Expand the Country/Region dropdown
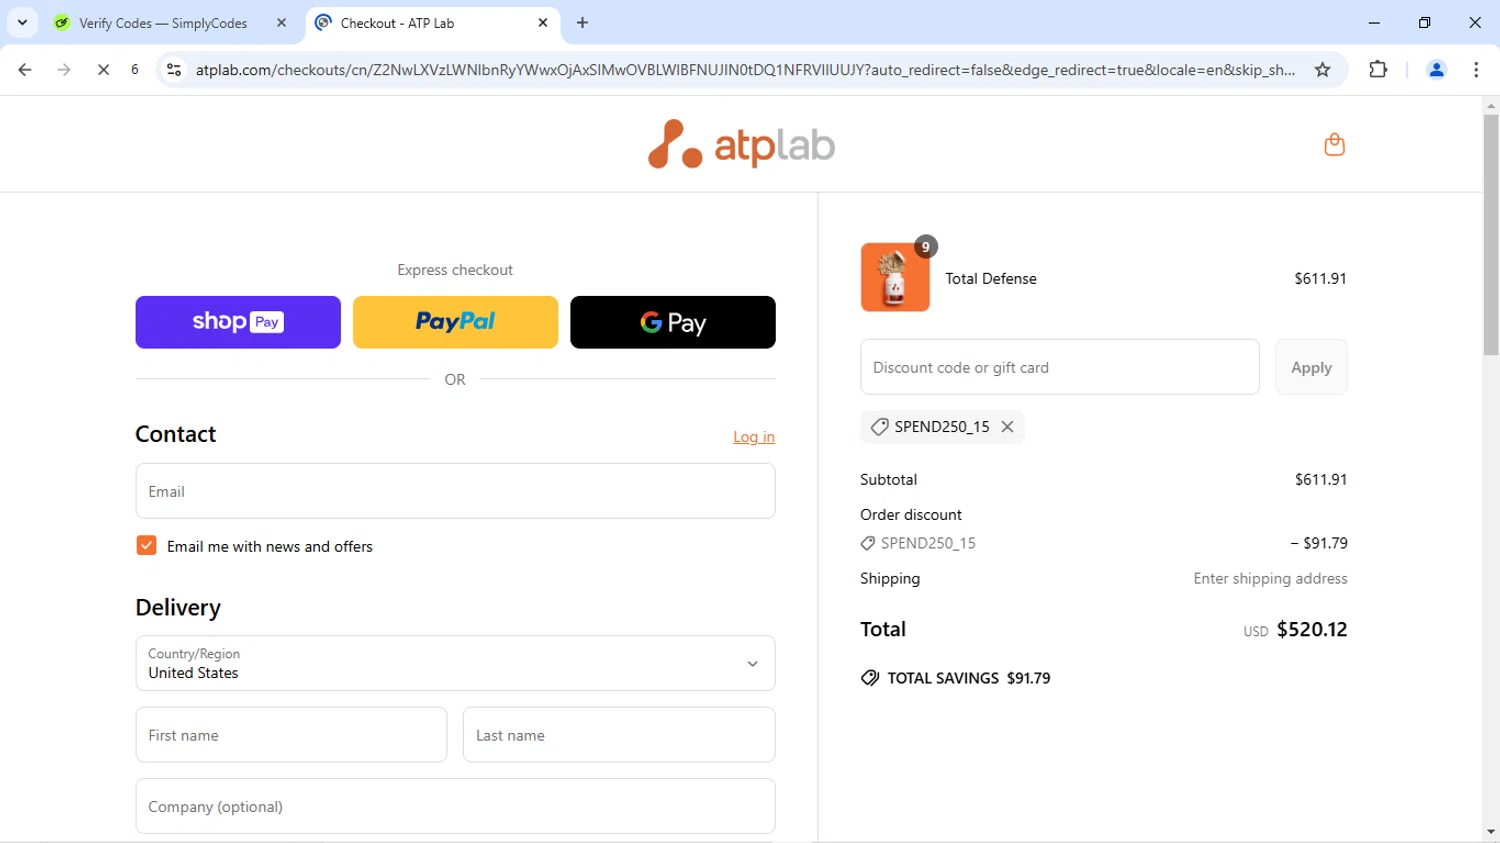This screenshot has height=843, width=1500. tap(455, 663)
